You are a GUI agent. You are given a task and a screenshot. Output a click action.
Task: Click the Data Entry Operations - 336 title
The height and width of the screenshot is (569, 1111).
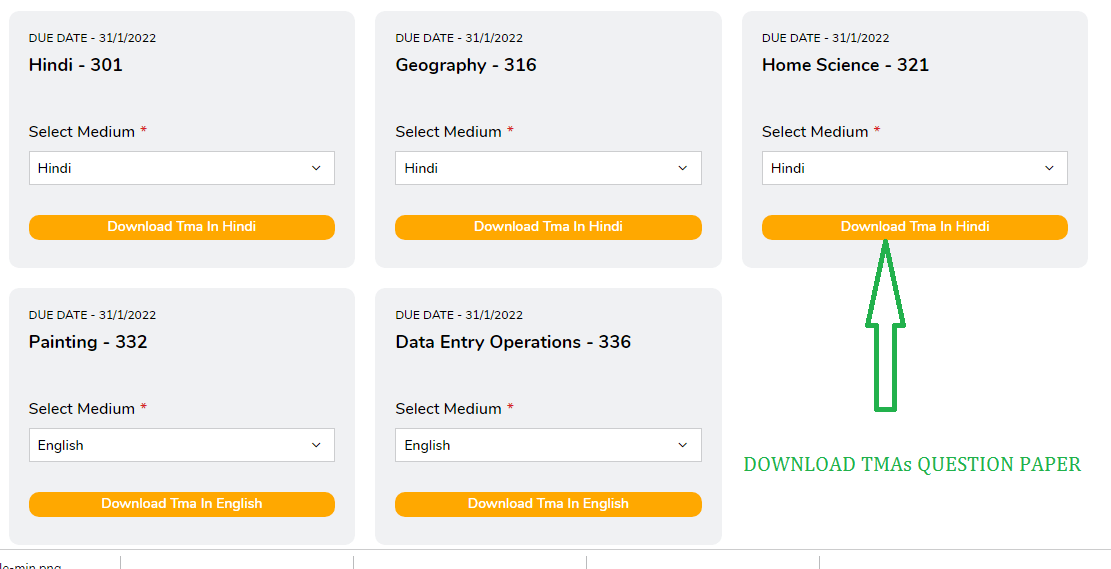click(513, 342)
